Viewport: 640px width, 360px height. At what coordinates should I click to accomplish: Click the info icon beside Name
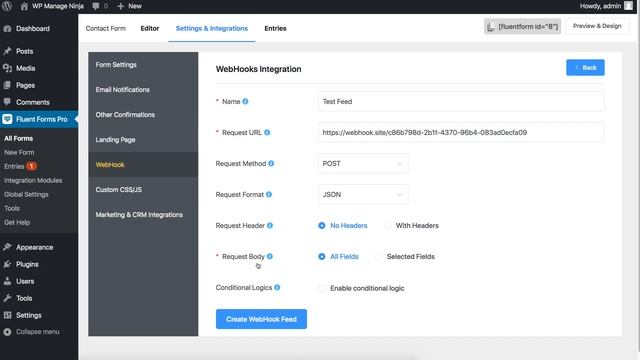click(x=245, y=101)
